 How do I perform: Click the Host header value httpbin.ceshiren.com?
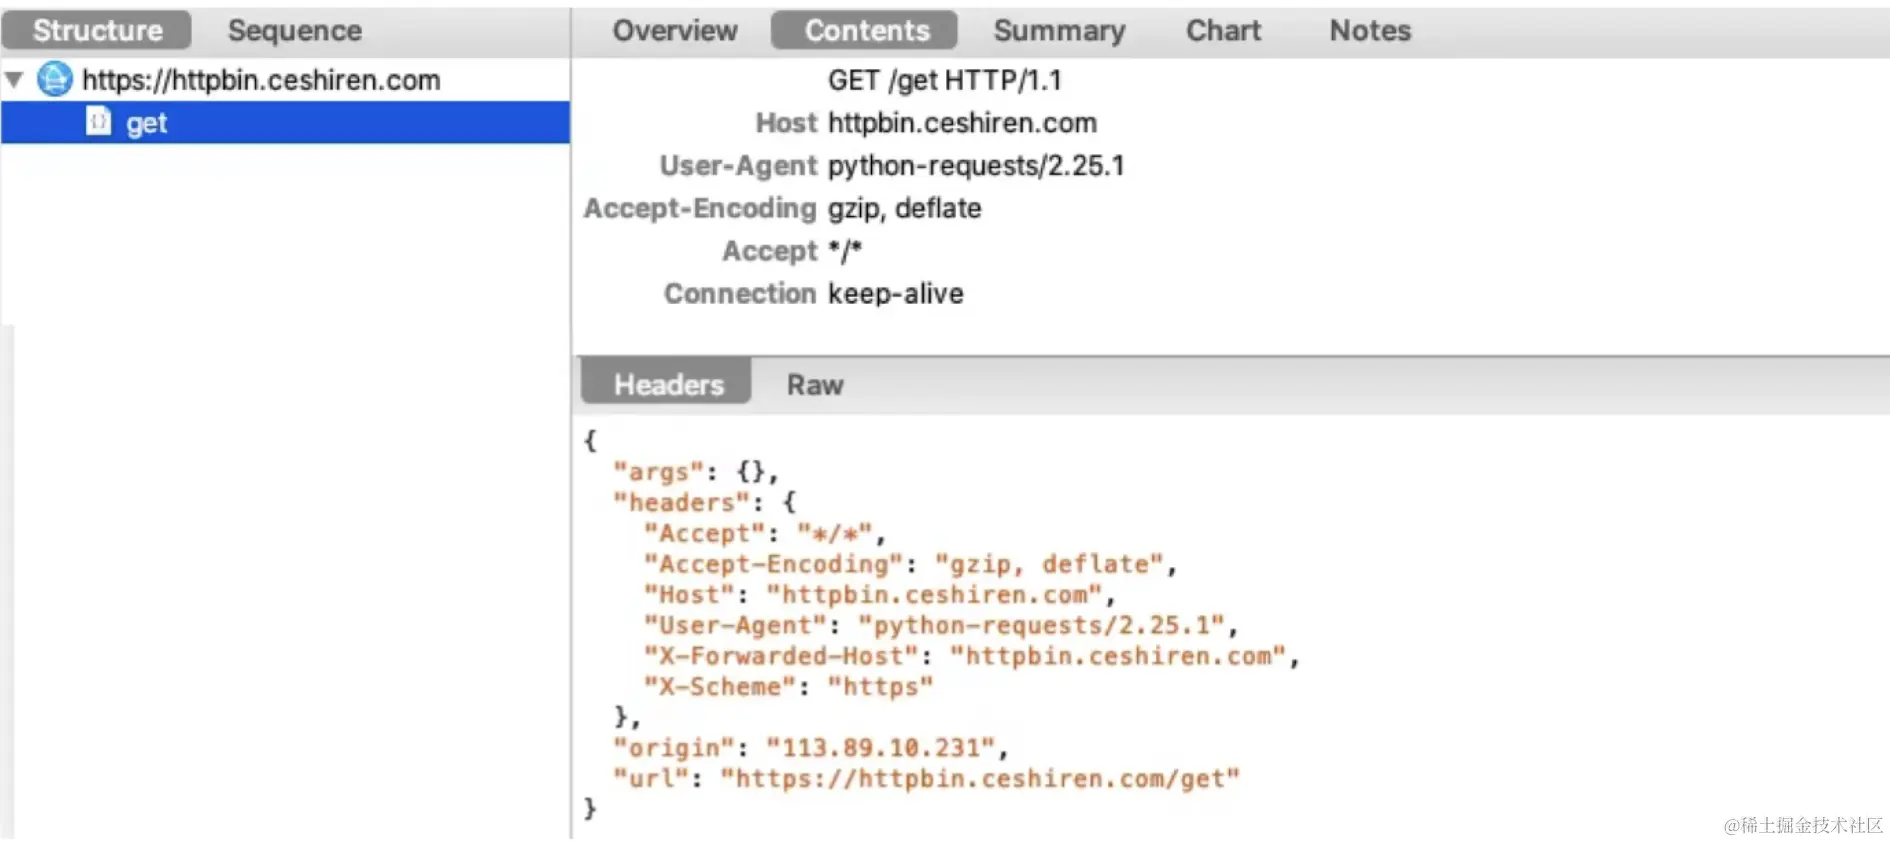click(962, 123)
